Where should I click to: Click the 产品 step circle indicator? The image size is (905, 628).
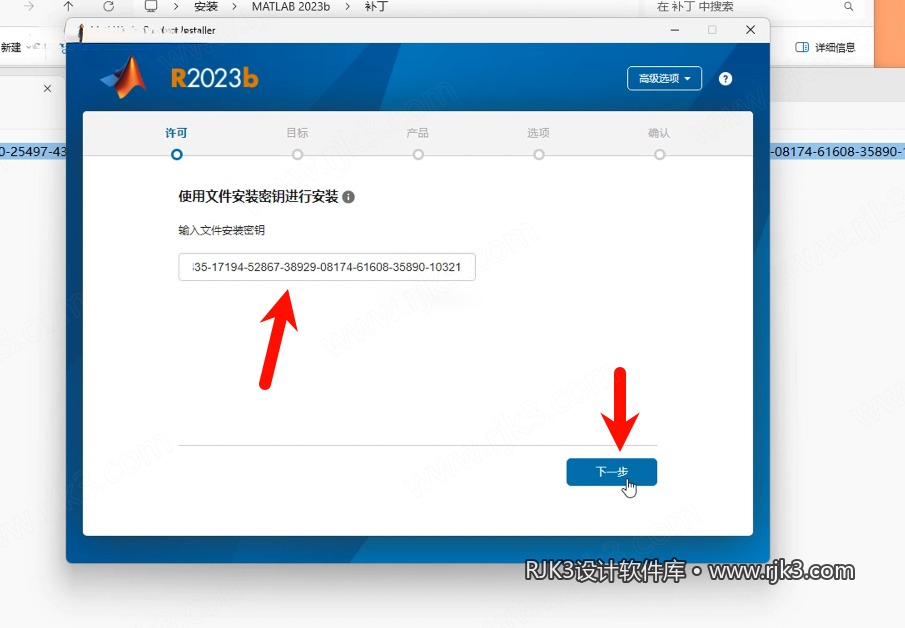pos(418,155)
